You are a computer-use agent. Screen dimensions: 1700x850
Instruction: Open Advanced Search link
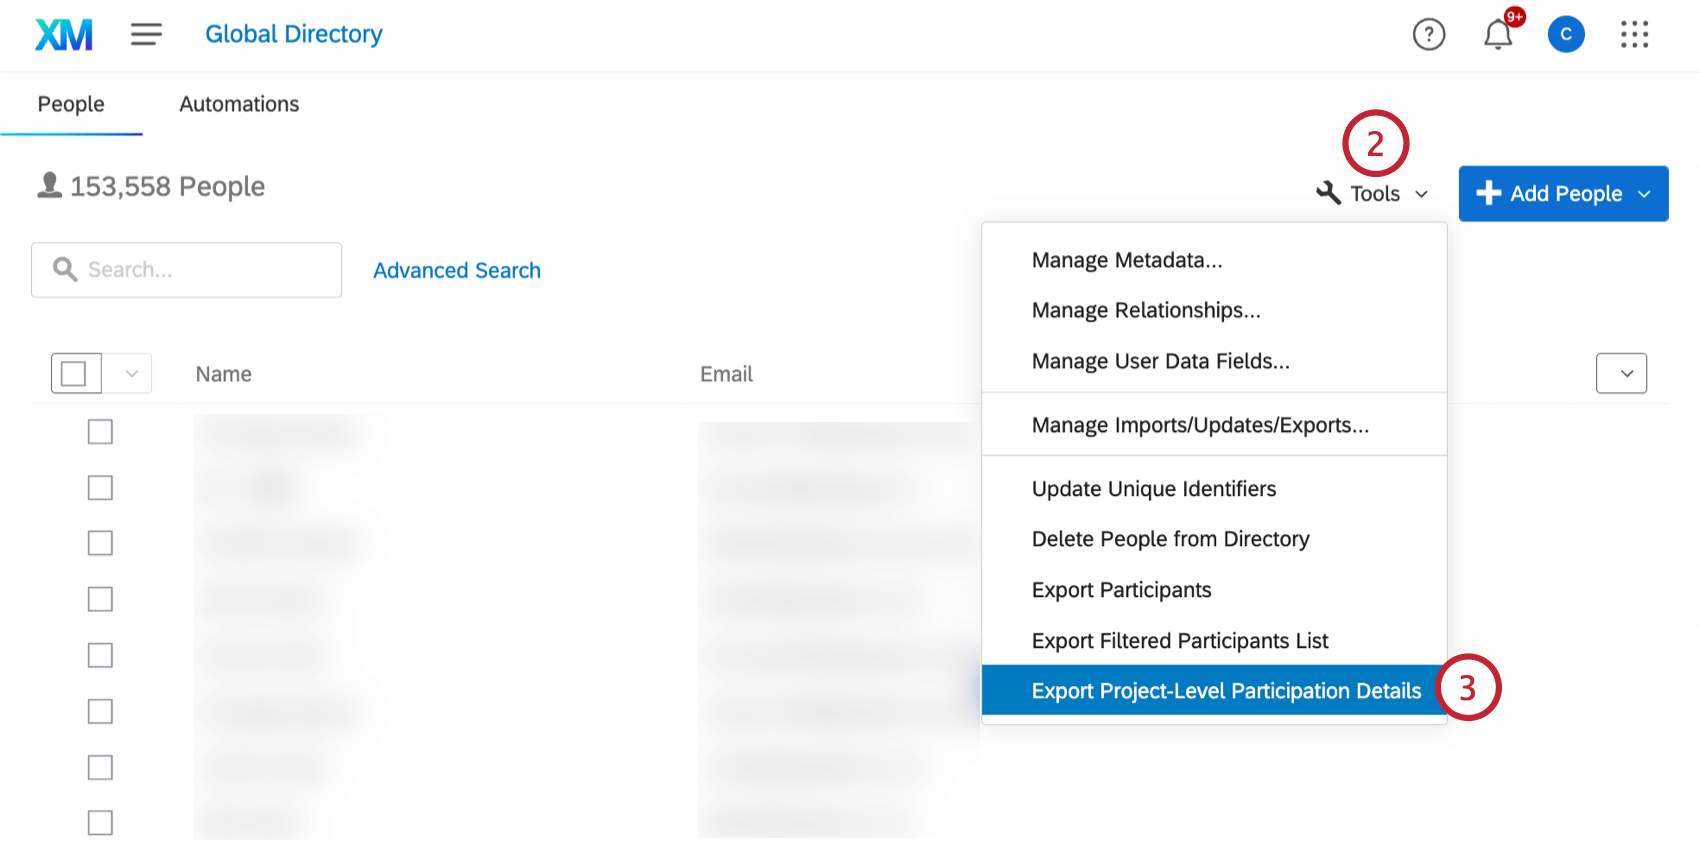coord(457,270)
